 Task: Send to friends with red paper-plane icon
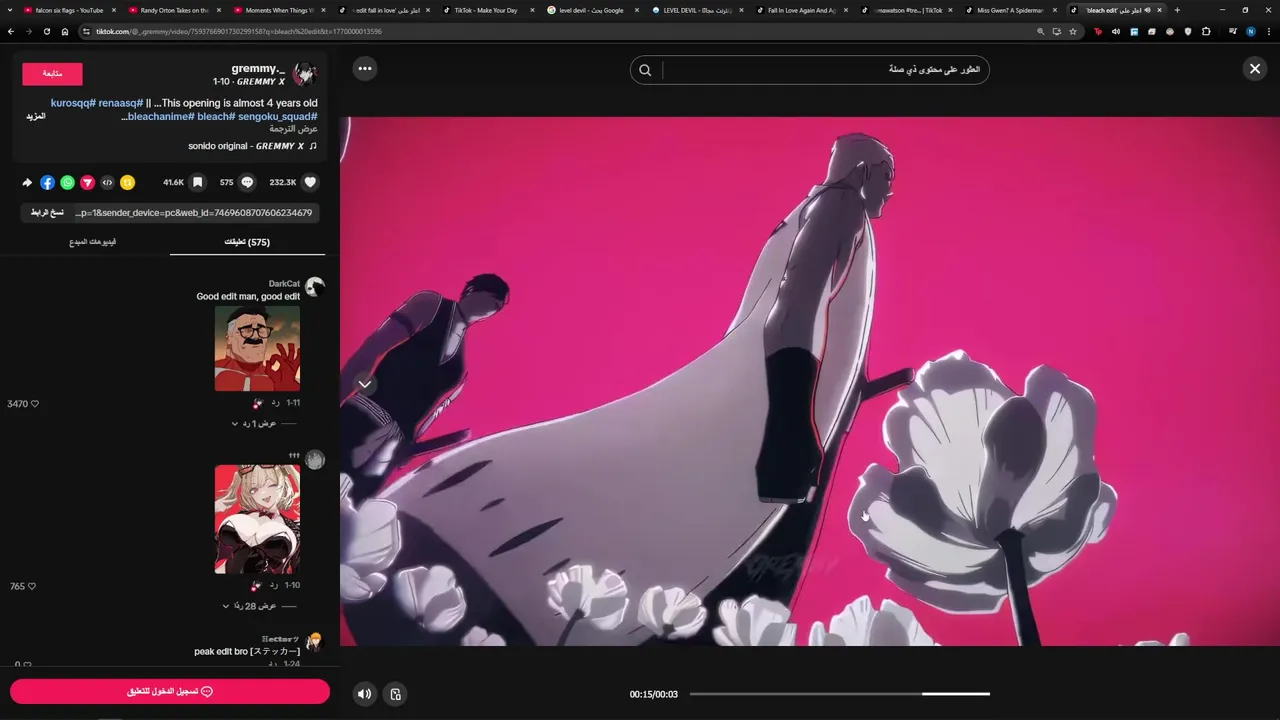click(87, 182)
